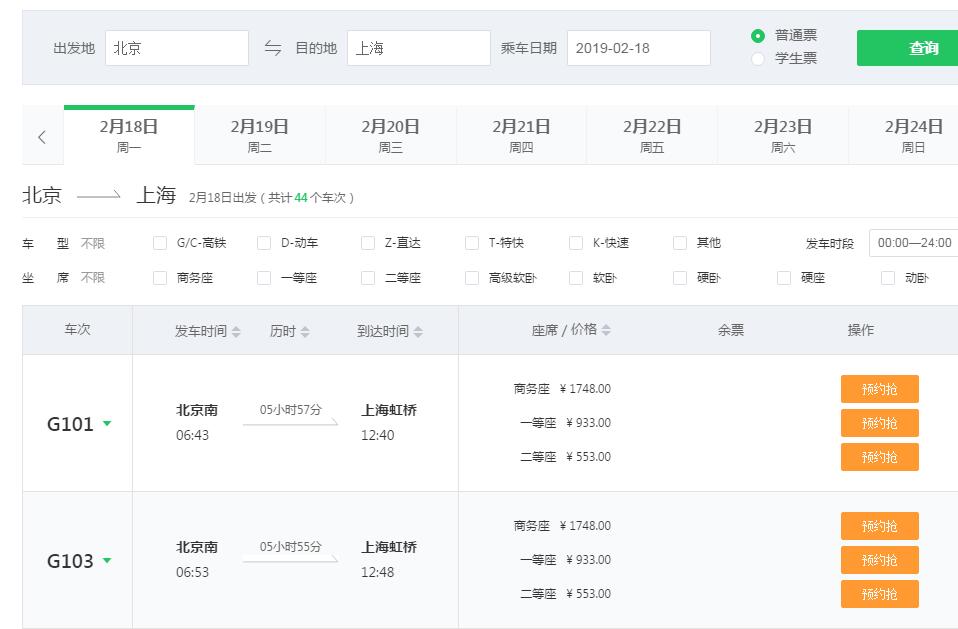Viewport: 958px width, 629px height.
Task: Sort by seat price
Action: pos(571,330)
